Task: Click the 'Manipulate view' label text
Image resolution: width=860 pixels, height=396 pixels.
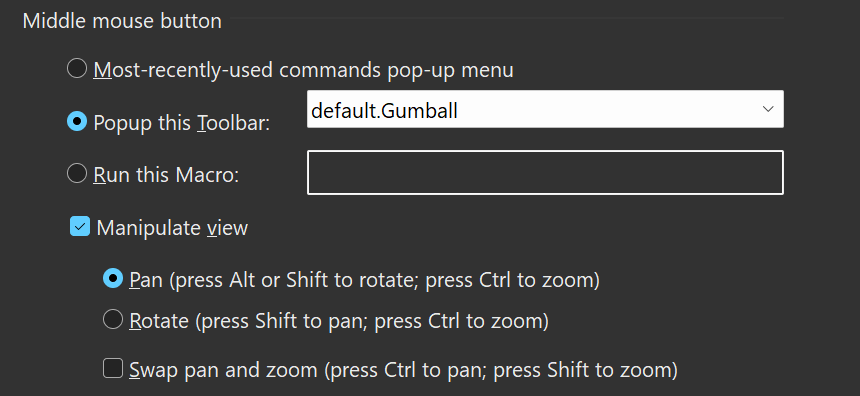Action: 172,228
